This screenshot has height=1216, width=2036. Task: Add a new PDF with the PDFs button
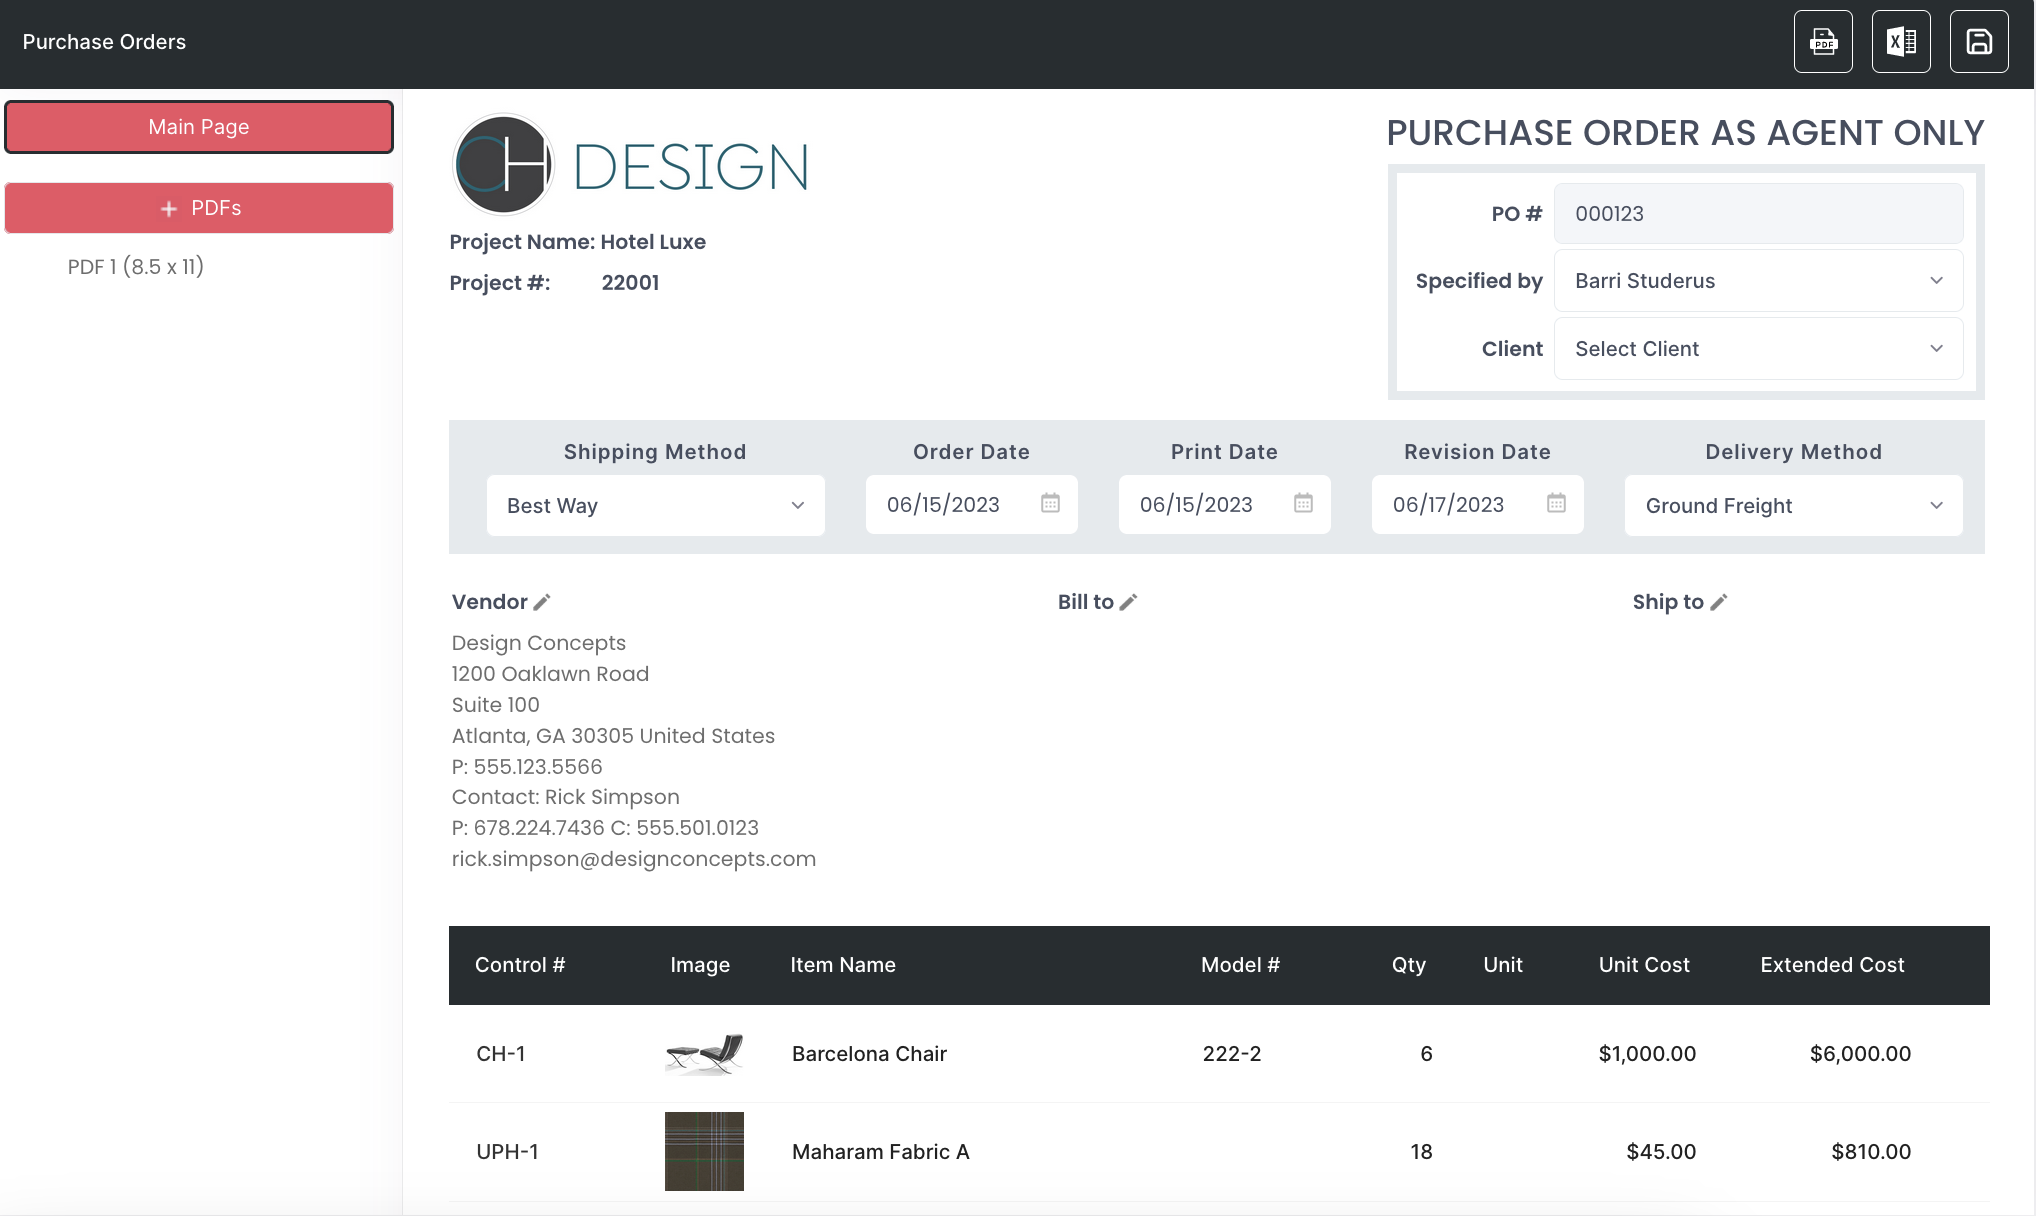click(x=199, y=208)
